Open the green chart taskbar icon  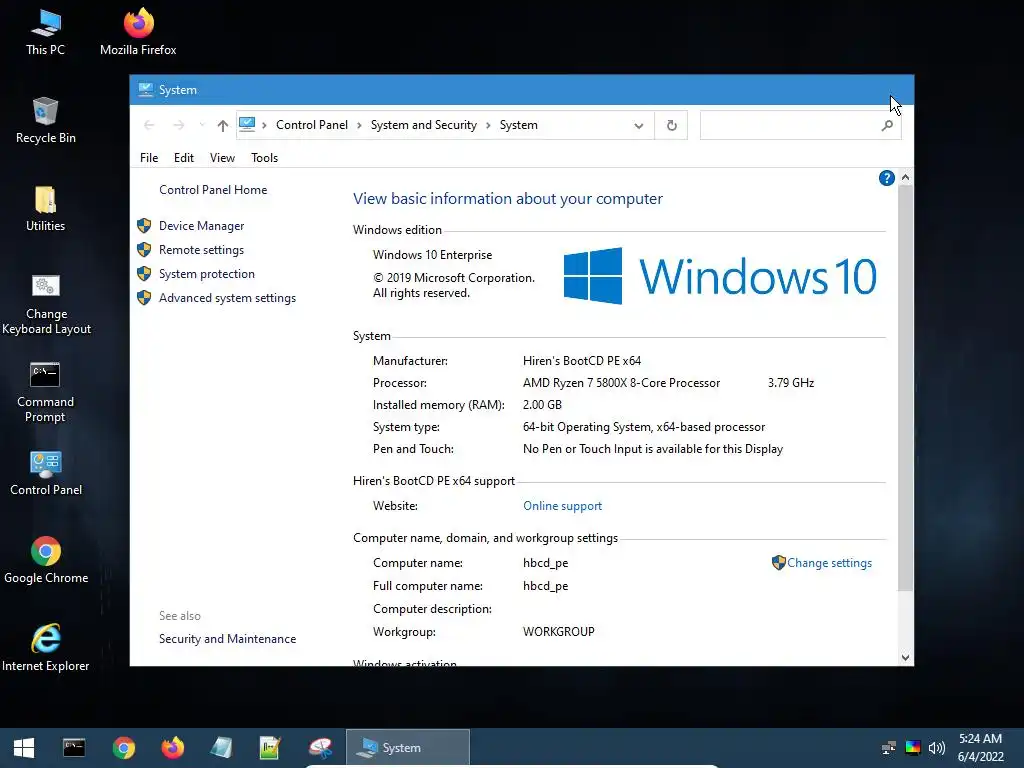270,748
